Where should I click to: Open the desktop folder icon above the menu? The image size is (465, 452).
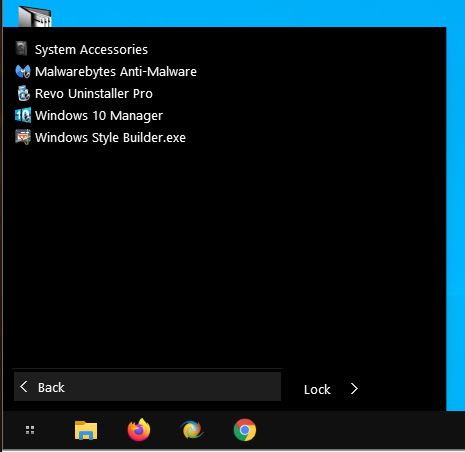pyautogui.click(x=35, y=16)
